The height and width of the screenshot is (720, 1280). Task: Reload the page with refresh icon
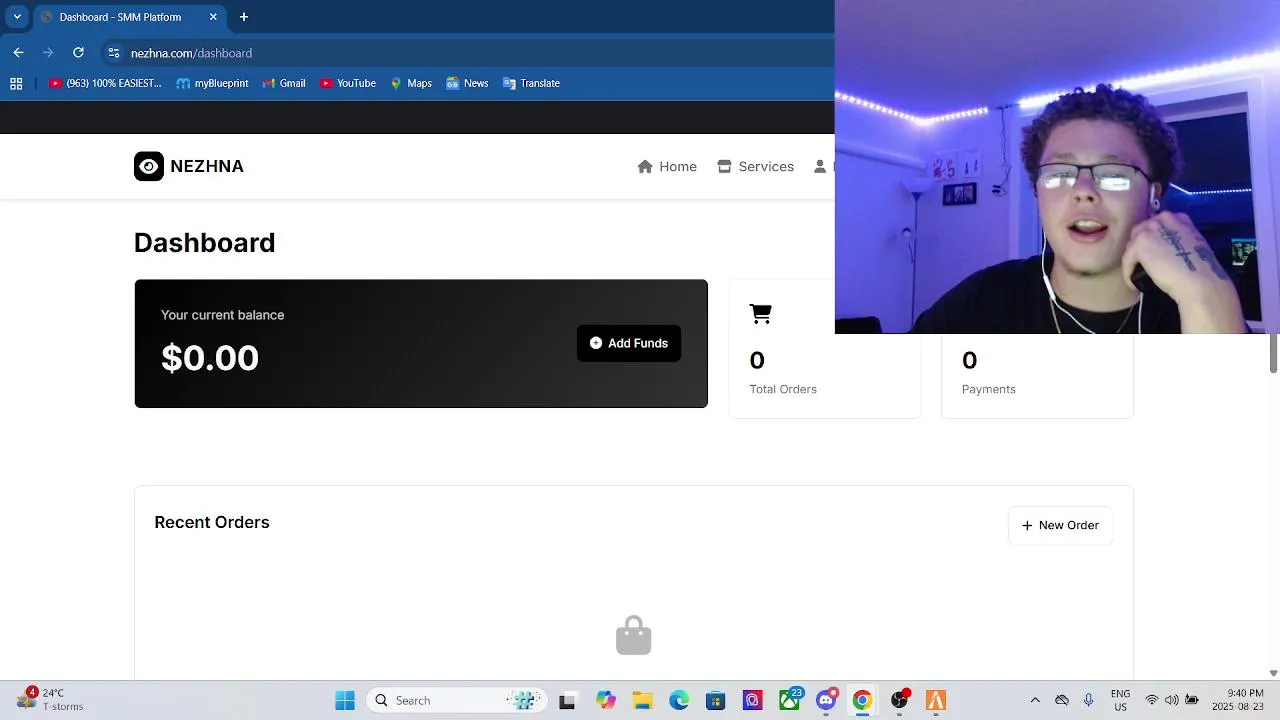(78, 53)
